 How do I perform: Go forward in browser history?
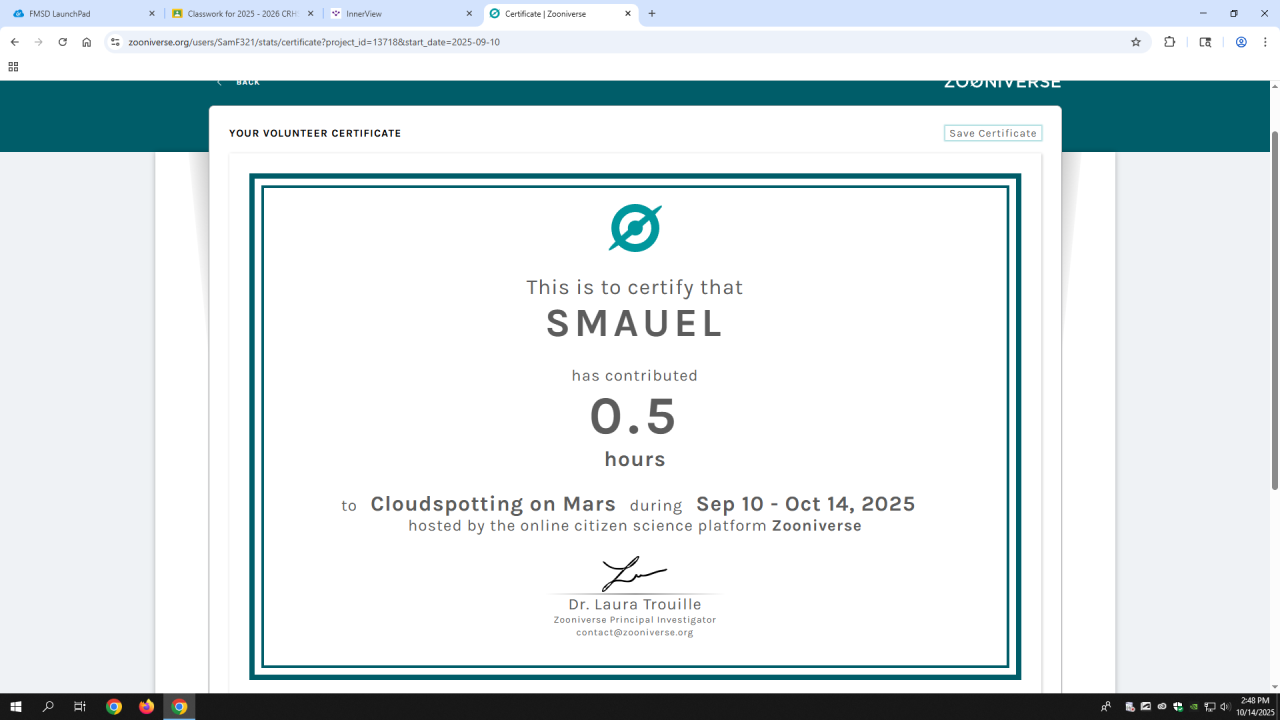tap(39, 42)
